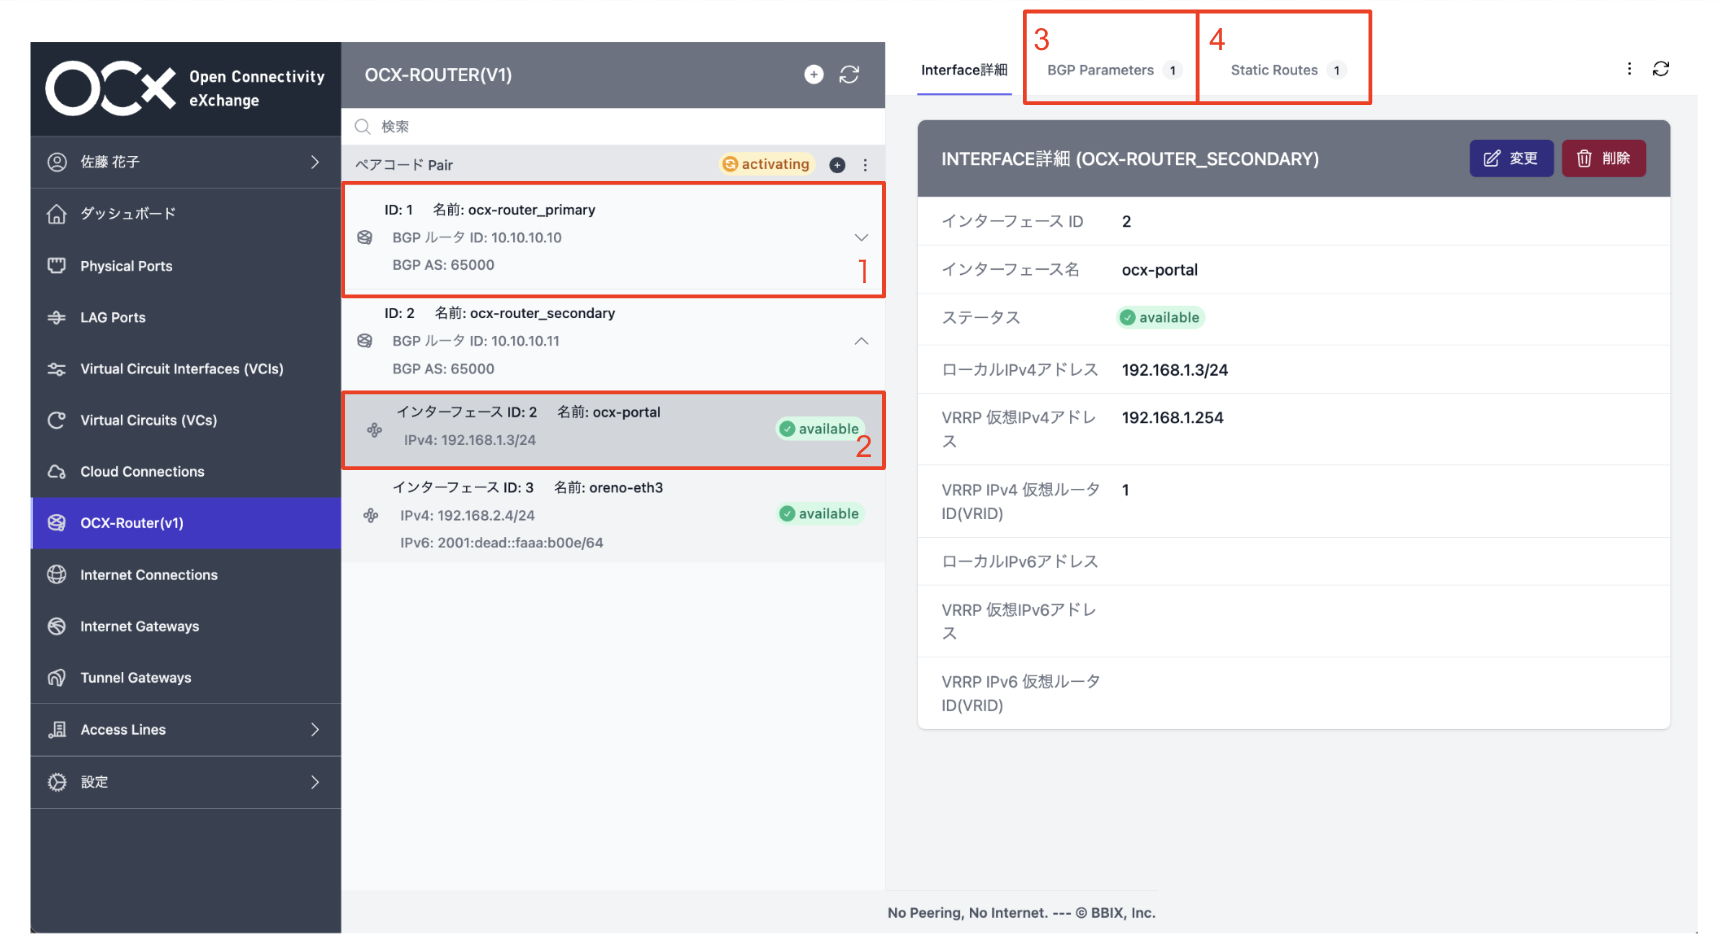Click the 変更 edit button

point(1511,158)
